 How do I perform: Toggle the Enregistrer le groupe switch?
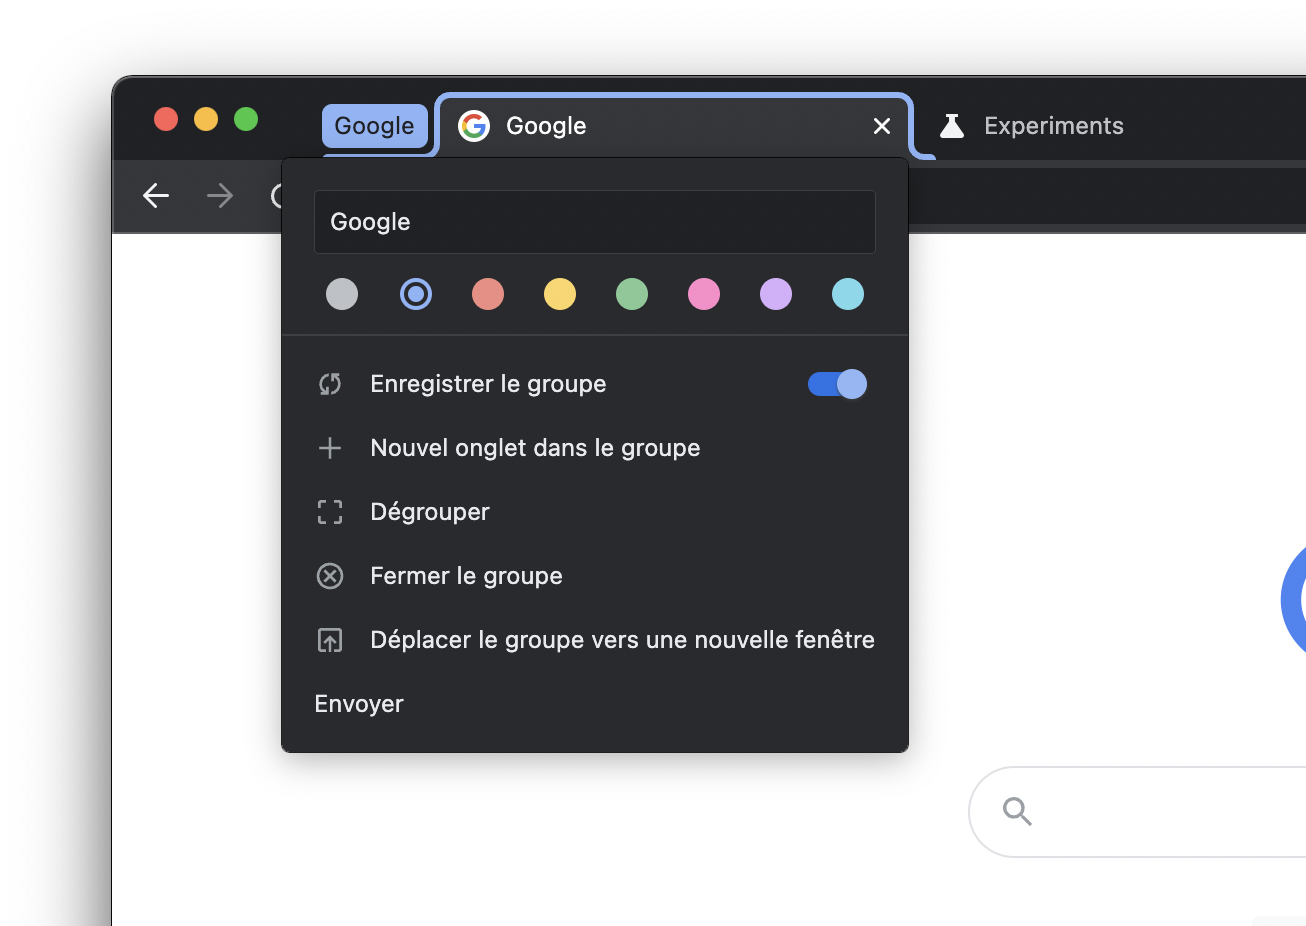[838, 384]
